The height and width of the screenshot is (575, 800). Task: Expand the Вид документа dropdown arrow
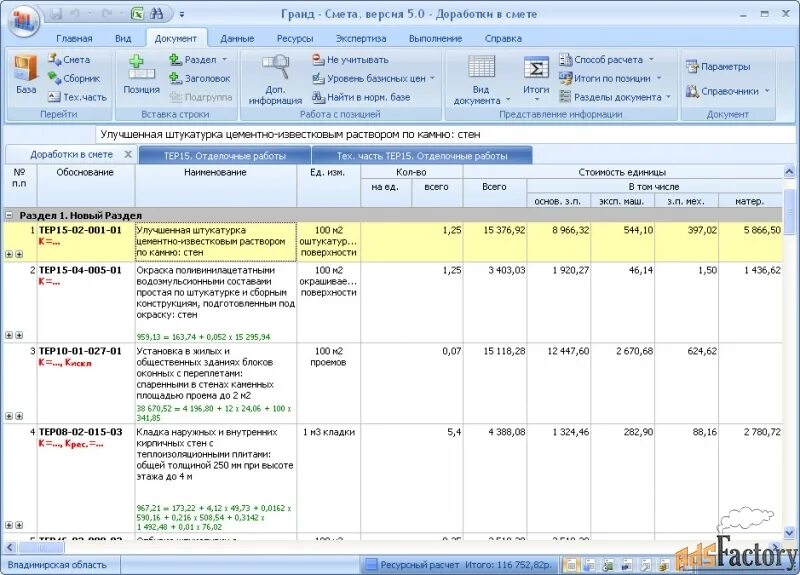click(x=508, y=100)
